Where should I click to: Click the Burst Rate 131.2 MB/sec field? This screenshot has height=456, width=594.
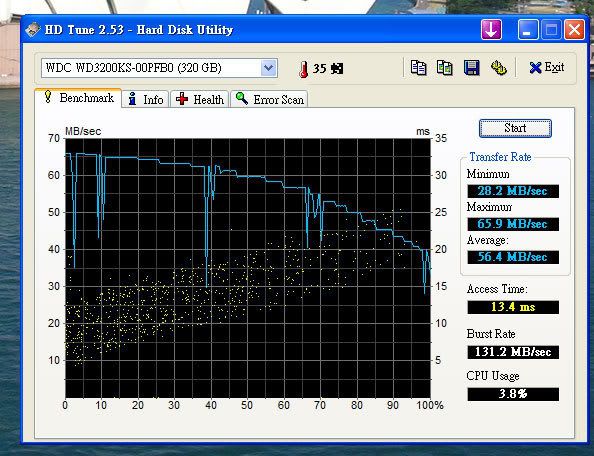(513, 352)
